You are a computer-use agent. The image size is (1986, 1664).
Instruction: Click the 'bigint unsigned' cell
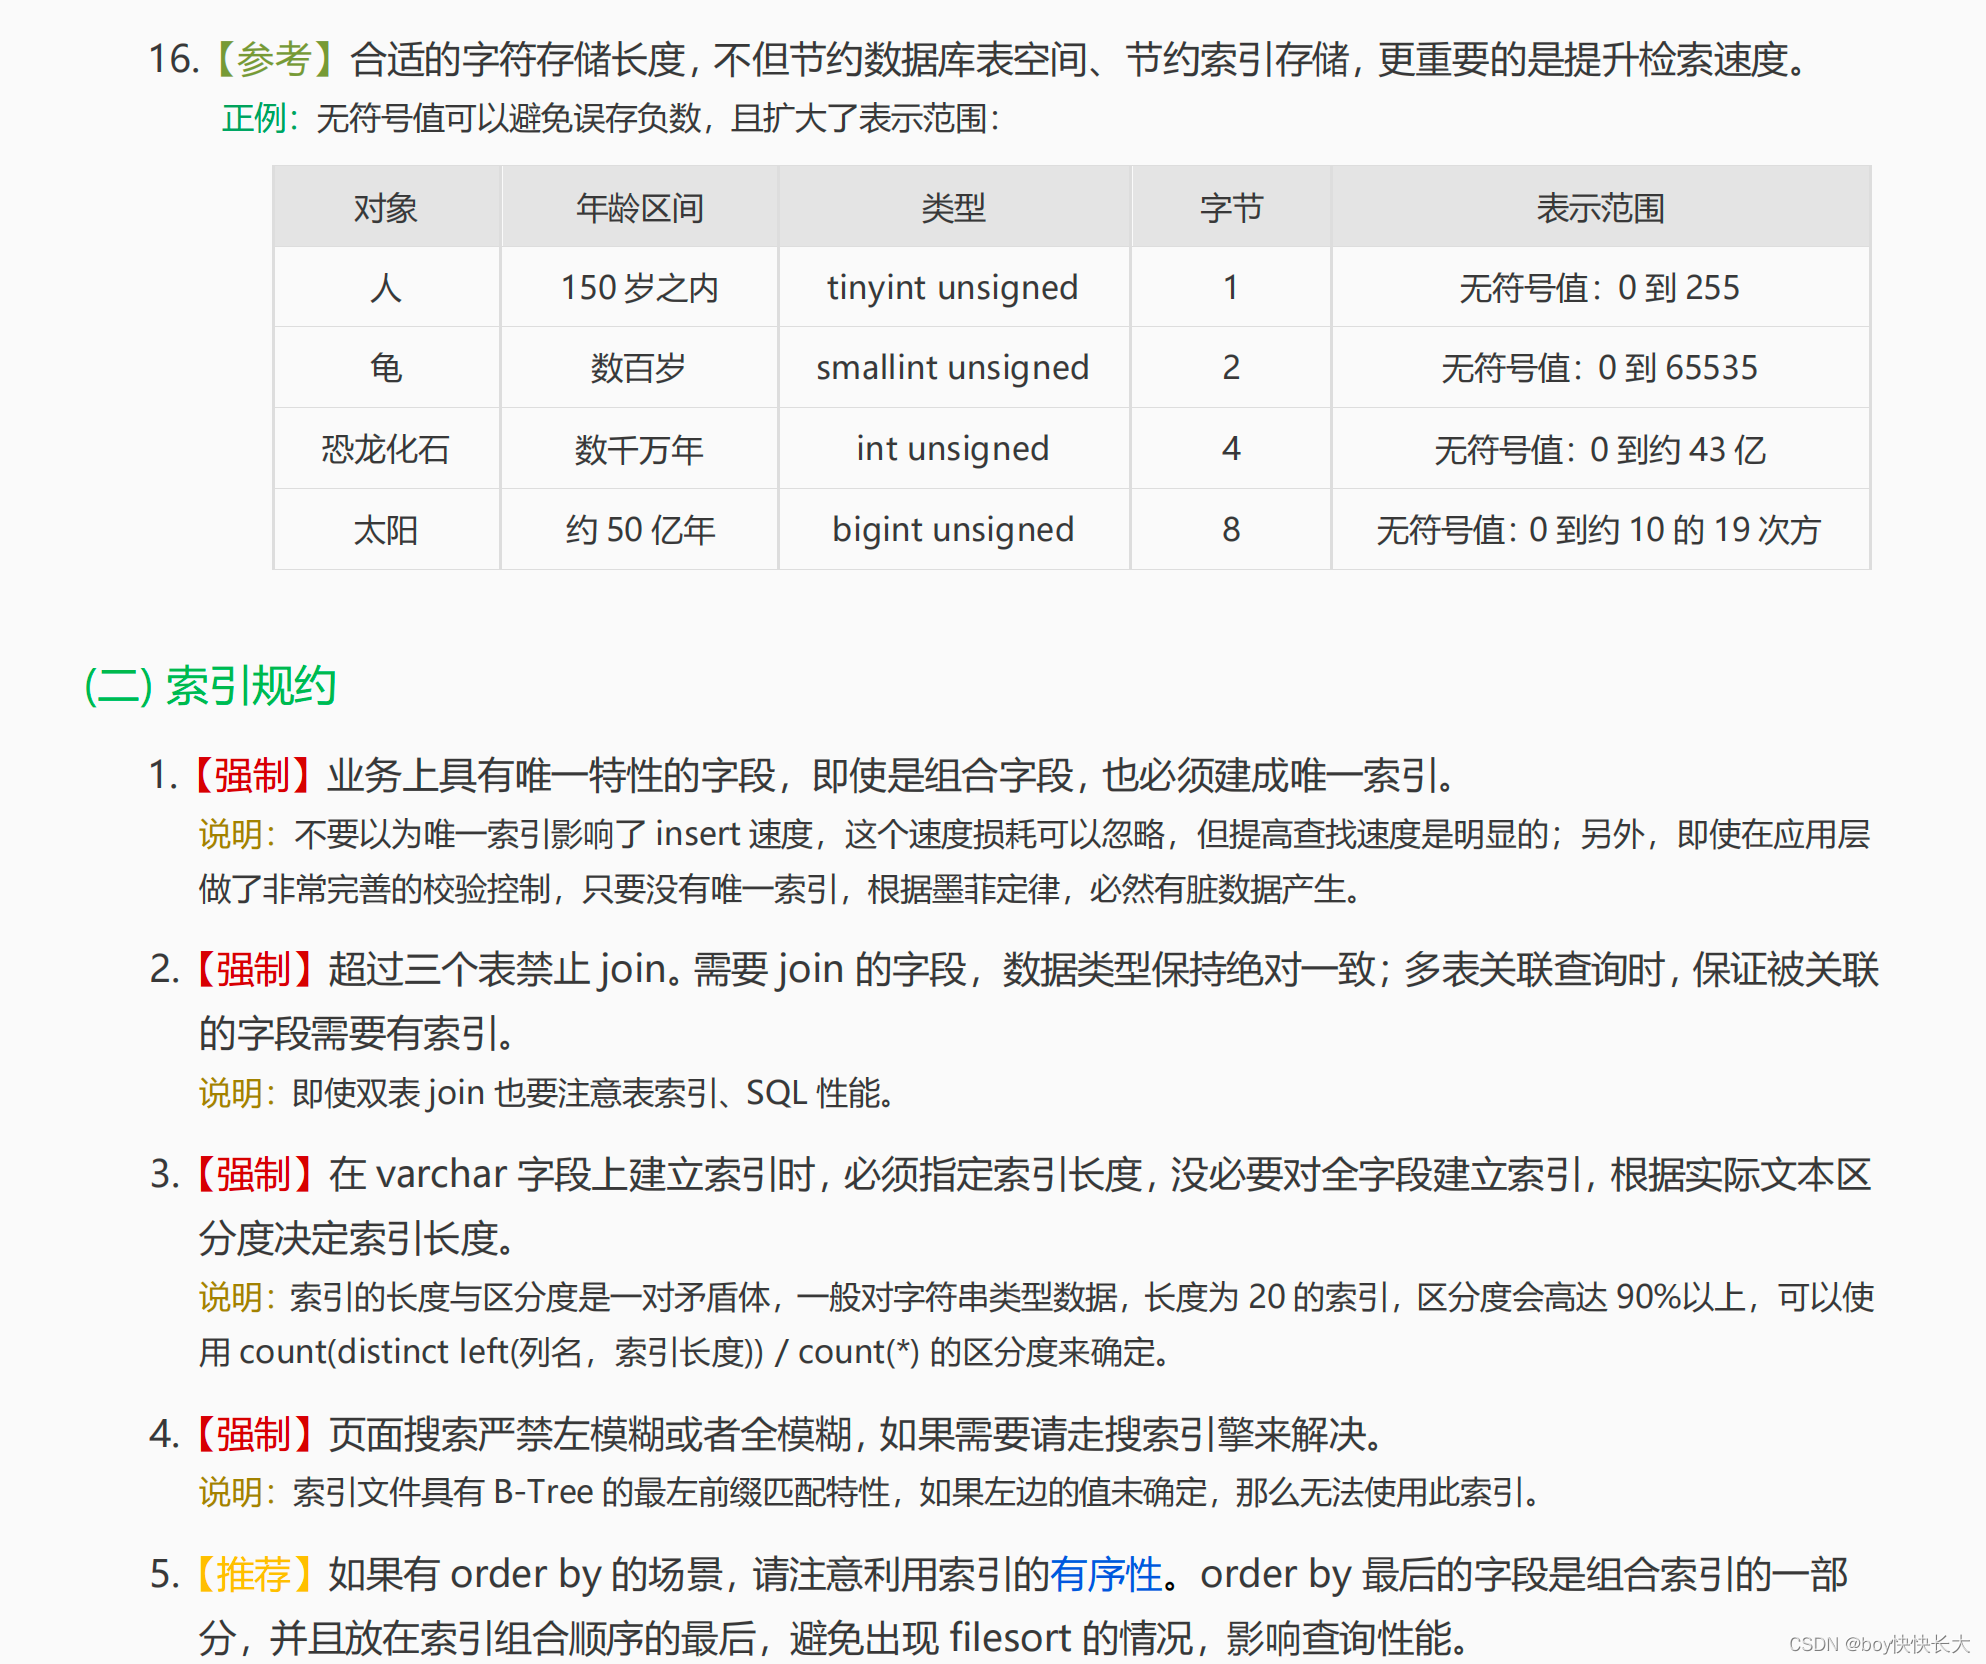click(x=953, y=530)
